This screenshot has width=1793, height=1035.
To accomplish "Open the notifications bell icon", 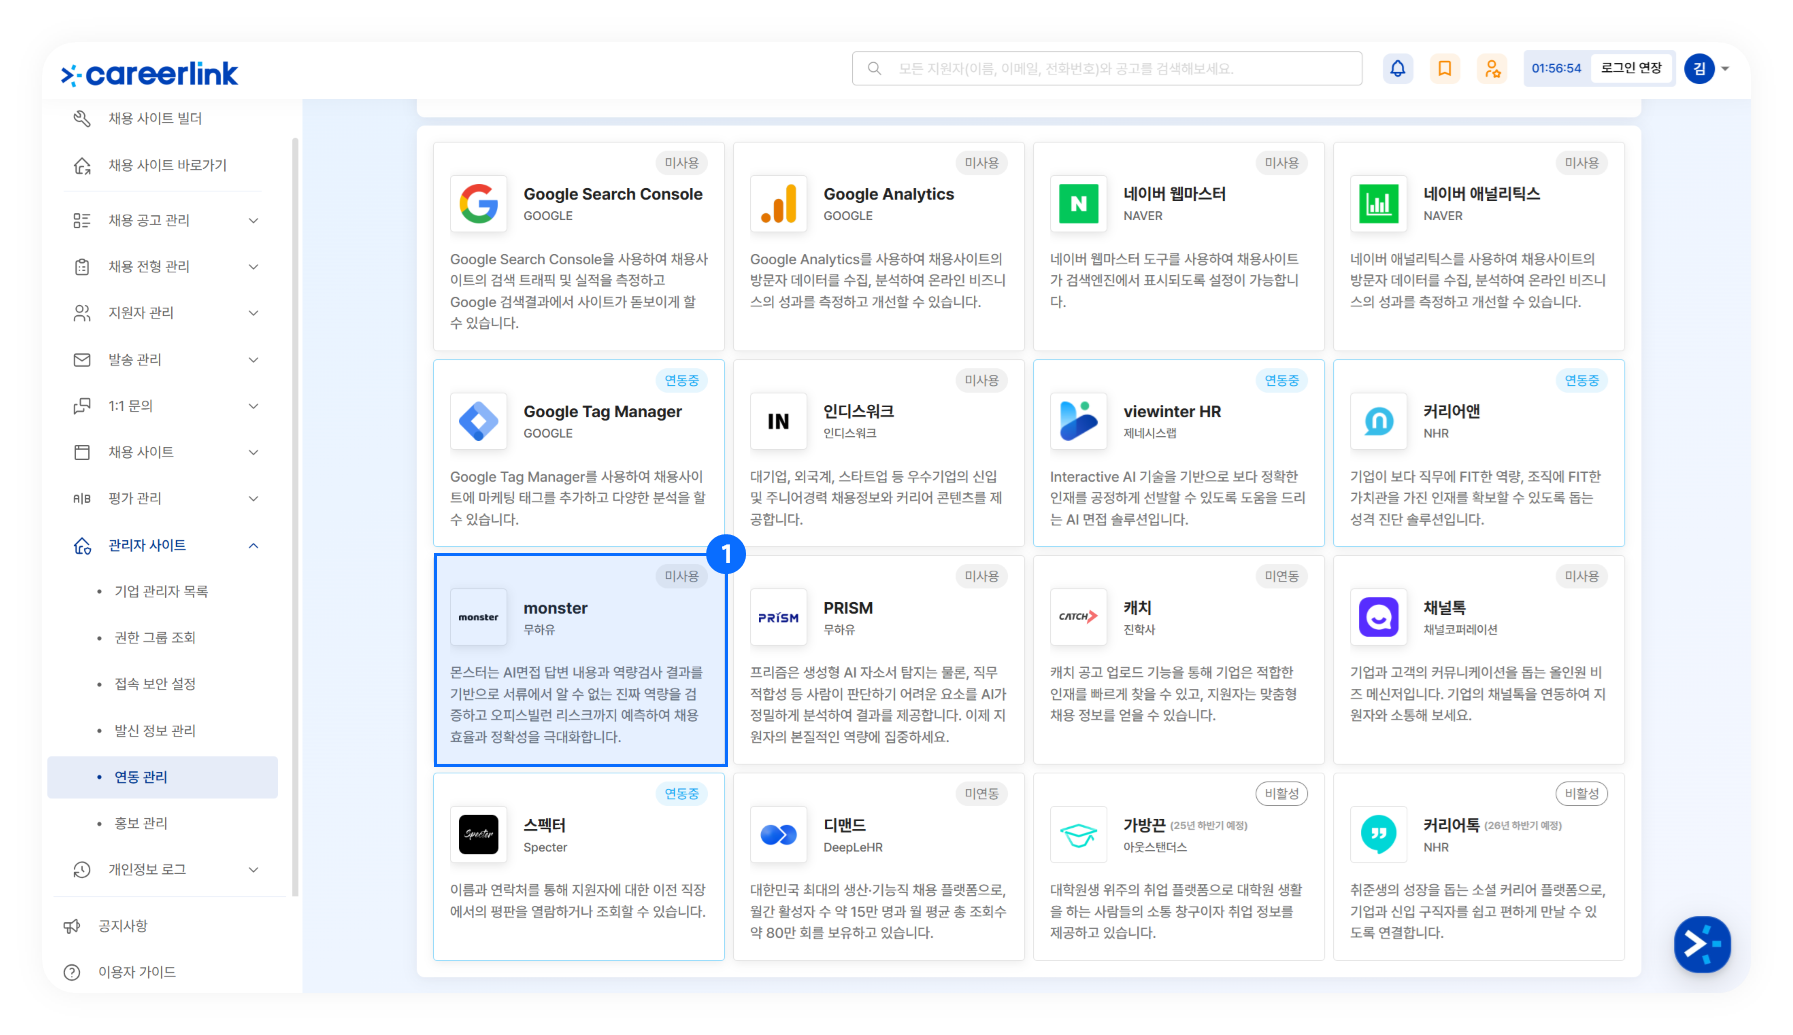I will tap(1397, 69).
